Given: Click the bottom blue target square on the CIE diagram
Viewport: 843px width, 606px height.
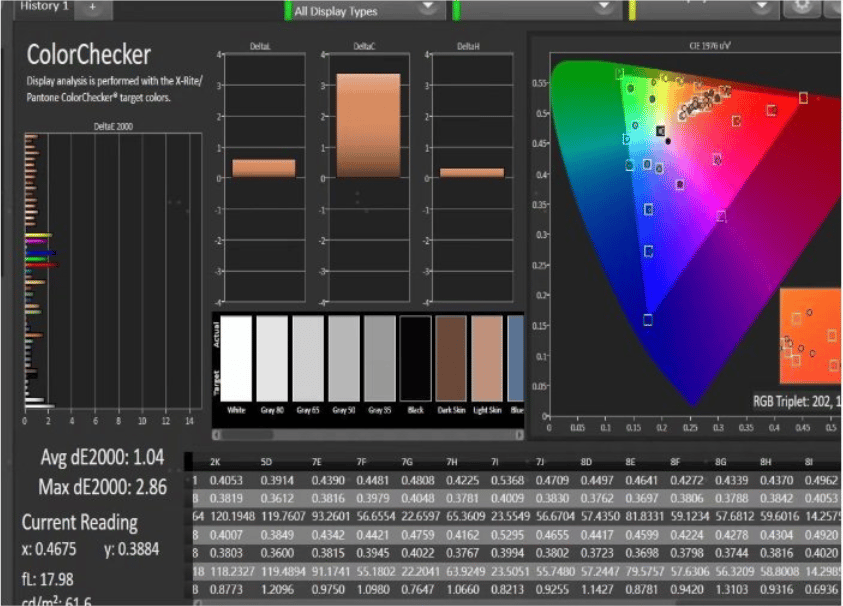Looking at the screenshot, I should click(648, 320).
